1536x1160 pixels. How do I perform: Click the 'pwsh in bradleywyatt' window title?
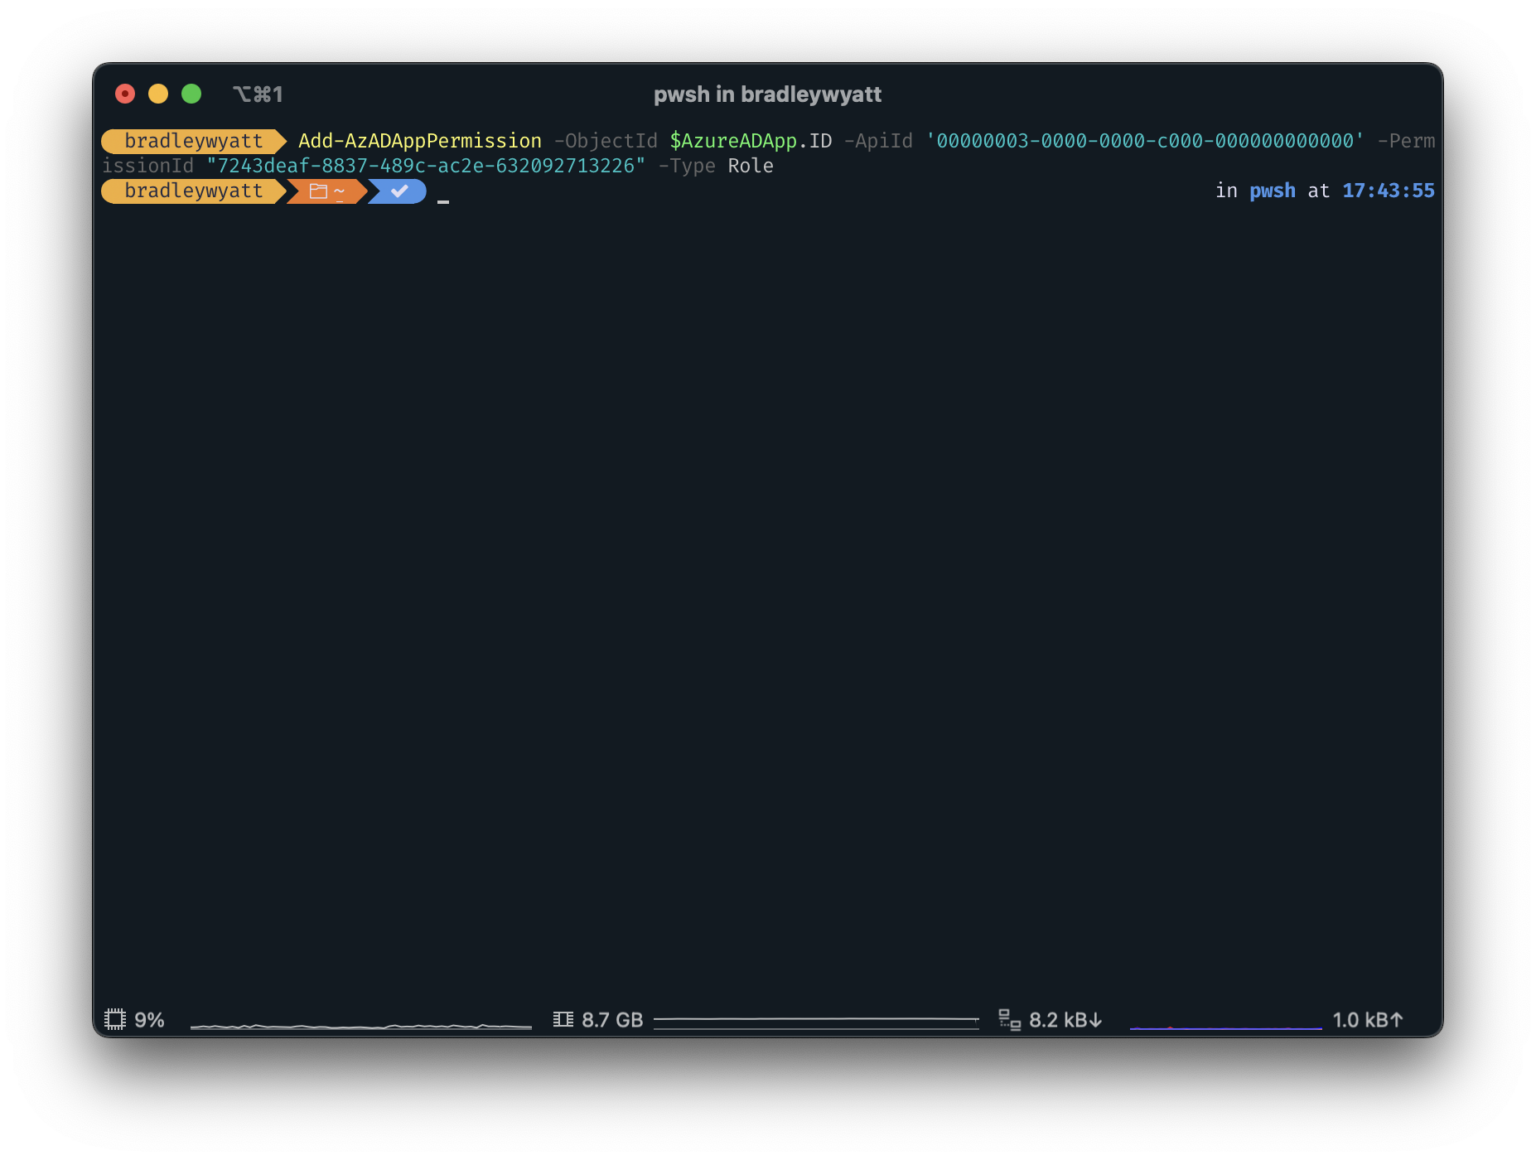coord(767,94)
